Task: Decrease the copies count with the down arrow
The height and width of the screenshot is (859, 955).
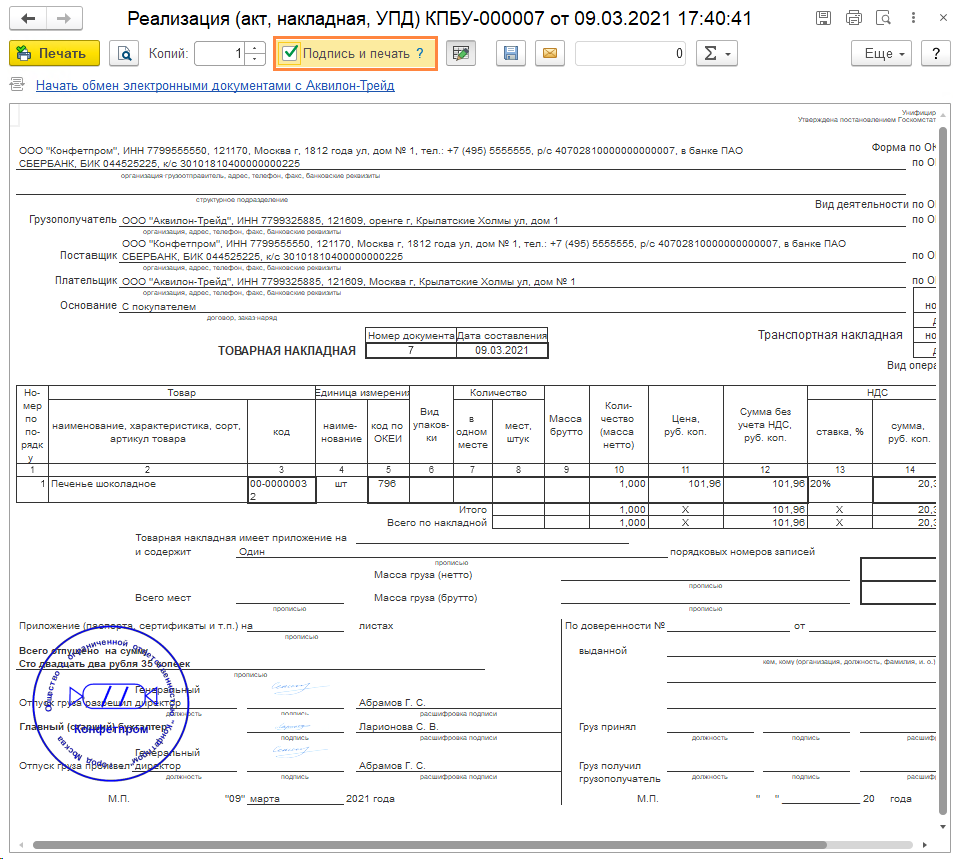Action: [x=255, y=59]
